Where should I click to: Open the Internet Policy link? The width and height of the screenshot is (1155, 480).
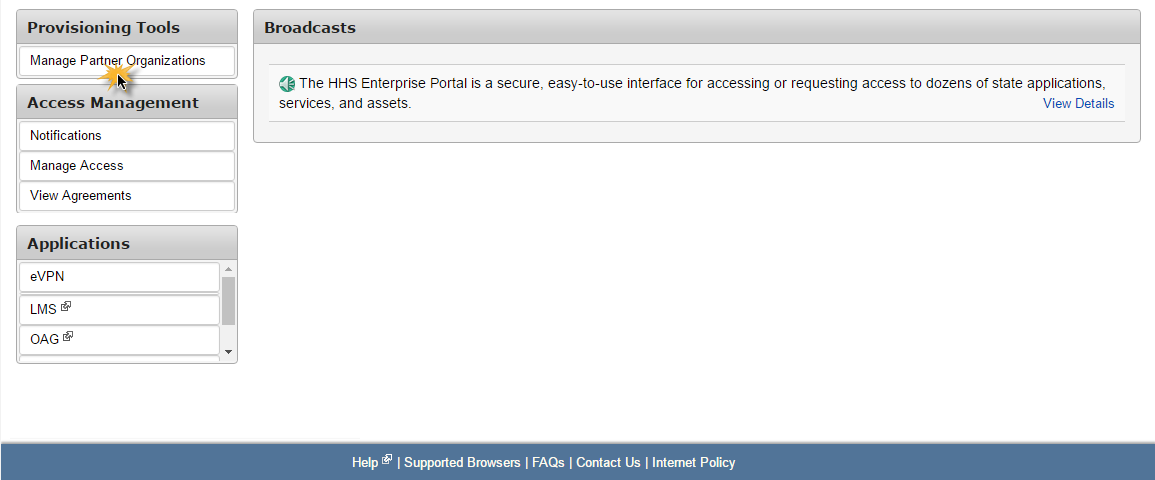[693, 463]
